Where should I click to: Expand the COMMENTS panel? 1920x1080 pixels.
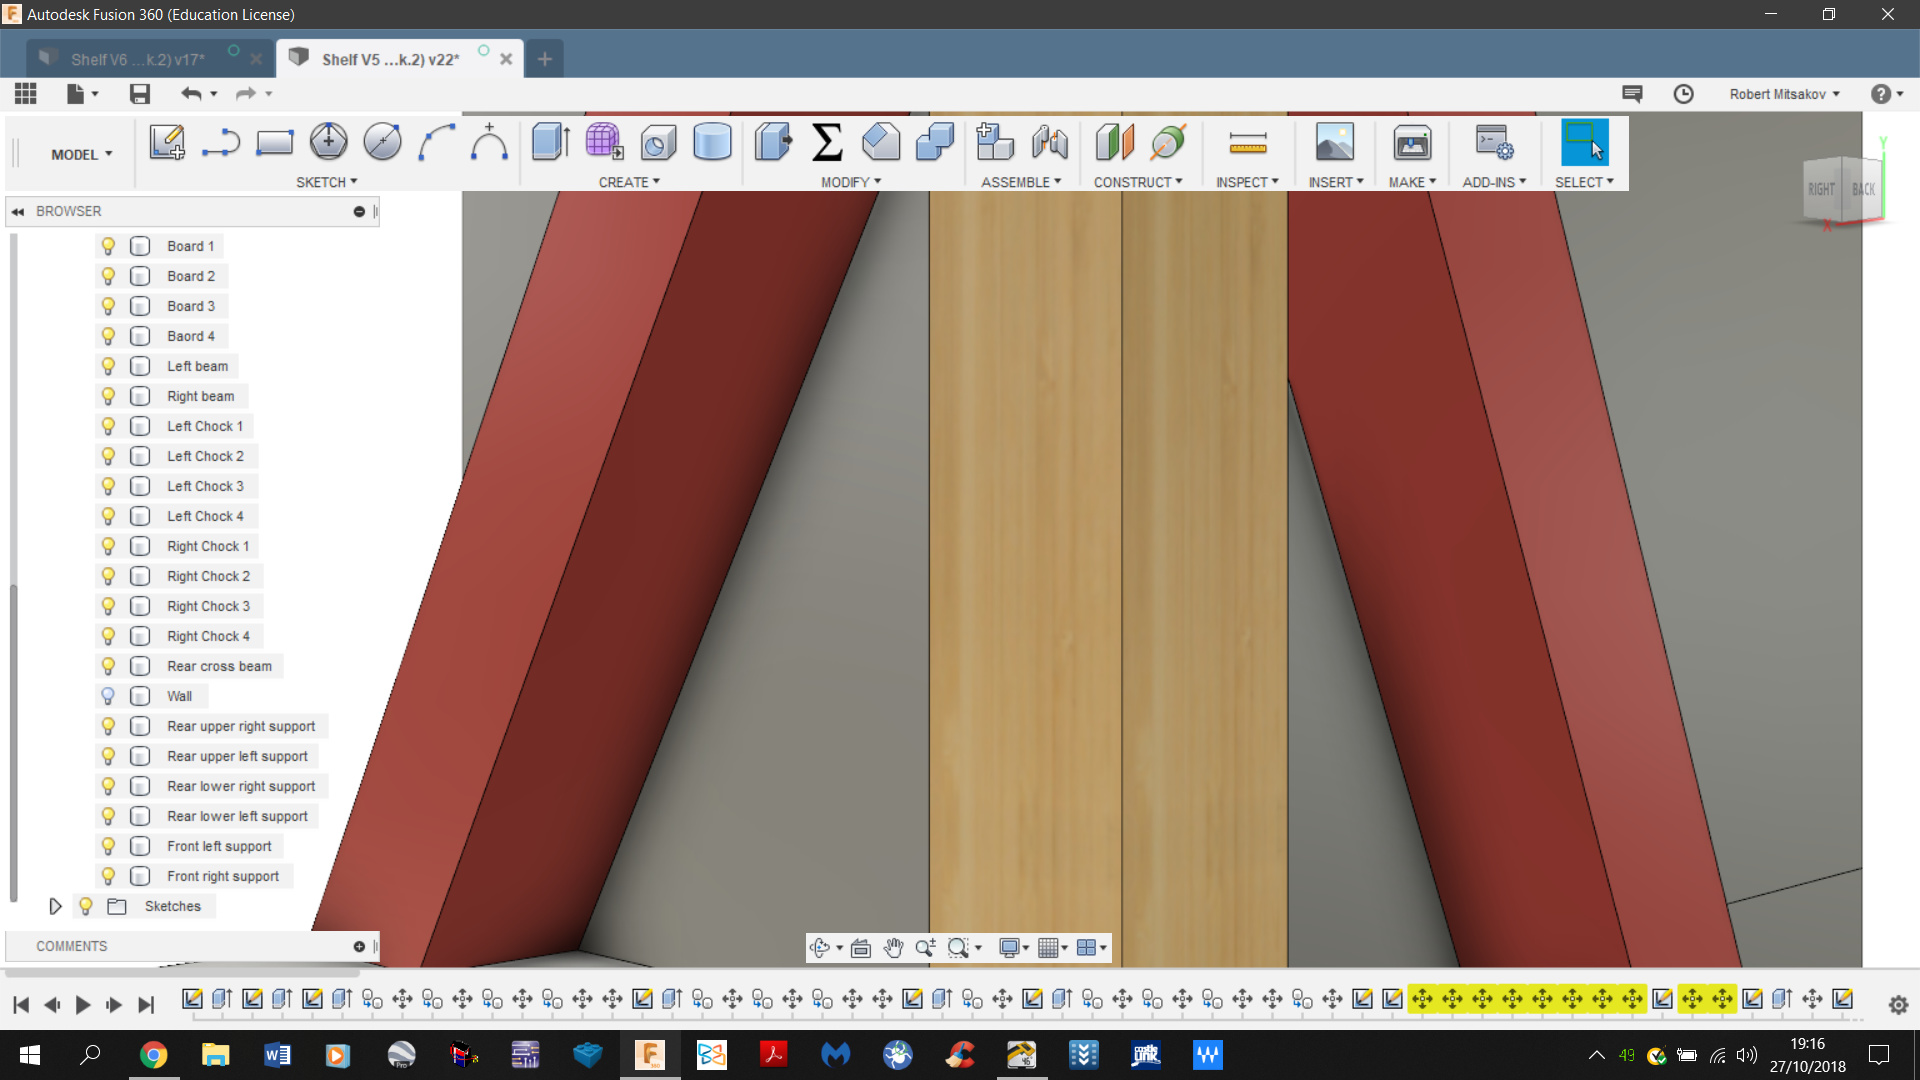[359, 946]
